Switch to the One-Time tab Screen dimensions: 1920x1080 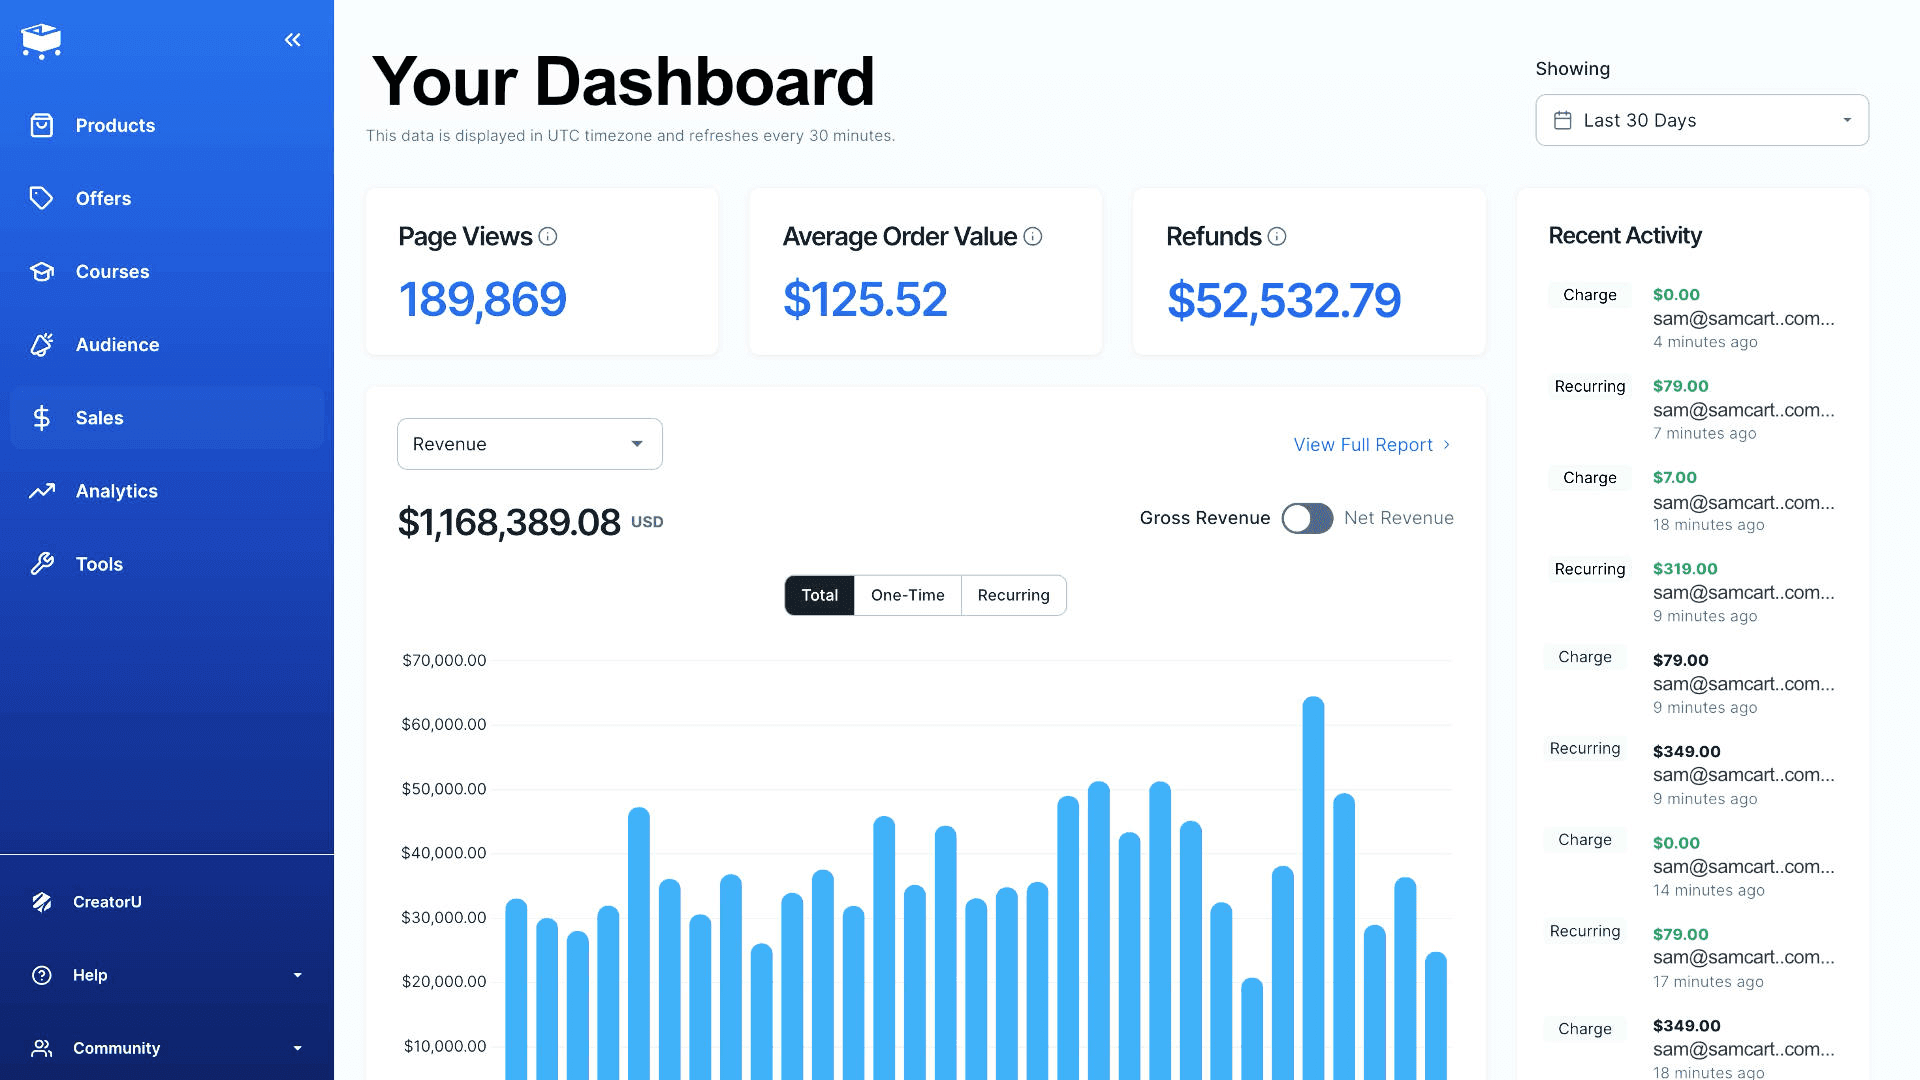pos(907,595)
